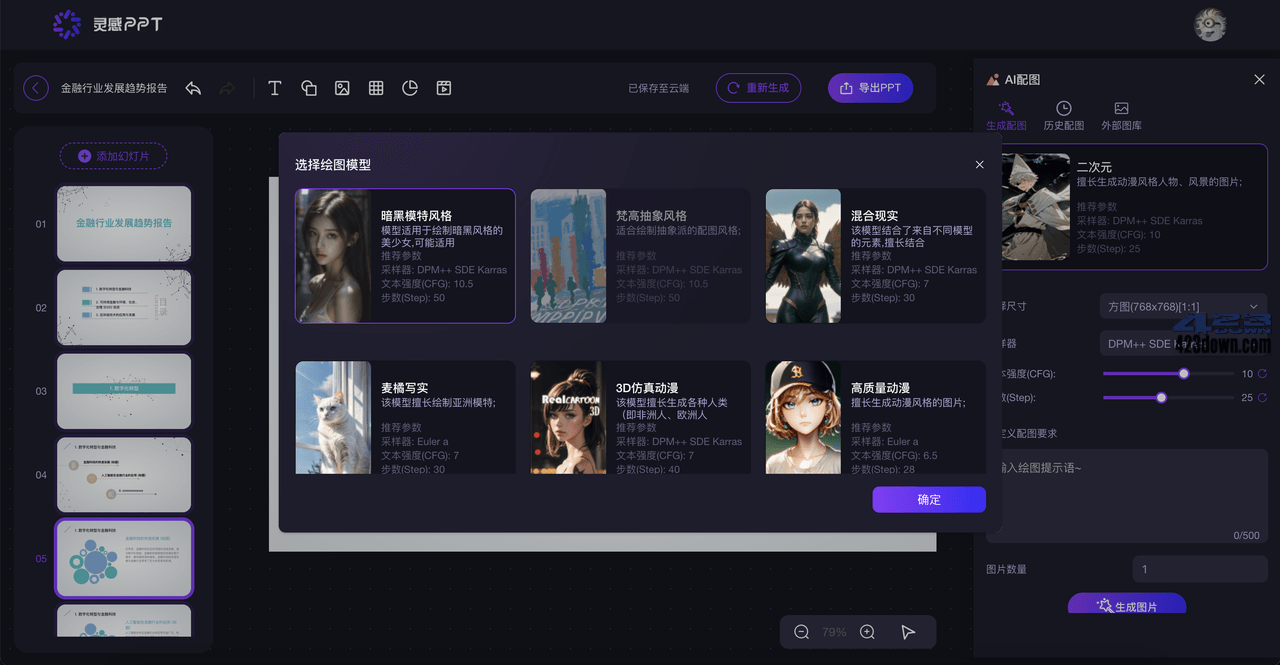The width and height of the screenshot is (1280, 665).
Task: Open the Shapes tool
Action: pos(308,88)
